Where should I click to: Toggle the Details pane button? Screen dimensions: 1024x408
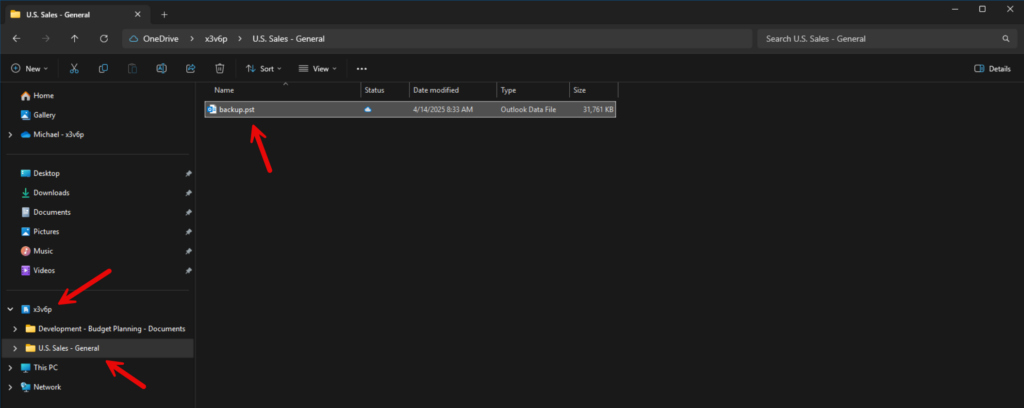[x=992, y=69]
